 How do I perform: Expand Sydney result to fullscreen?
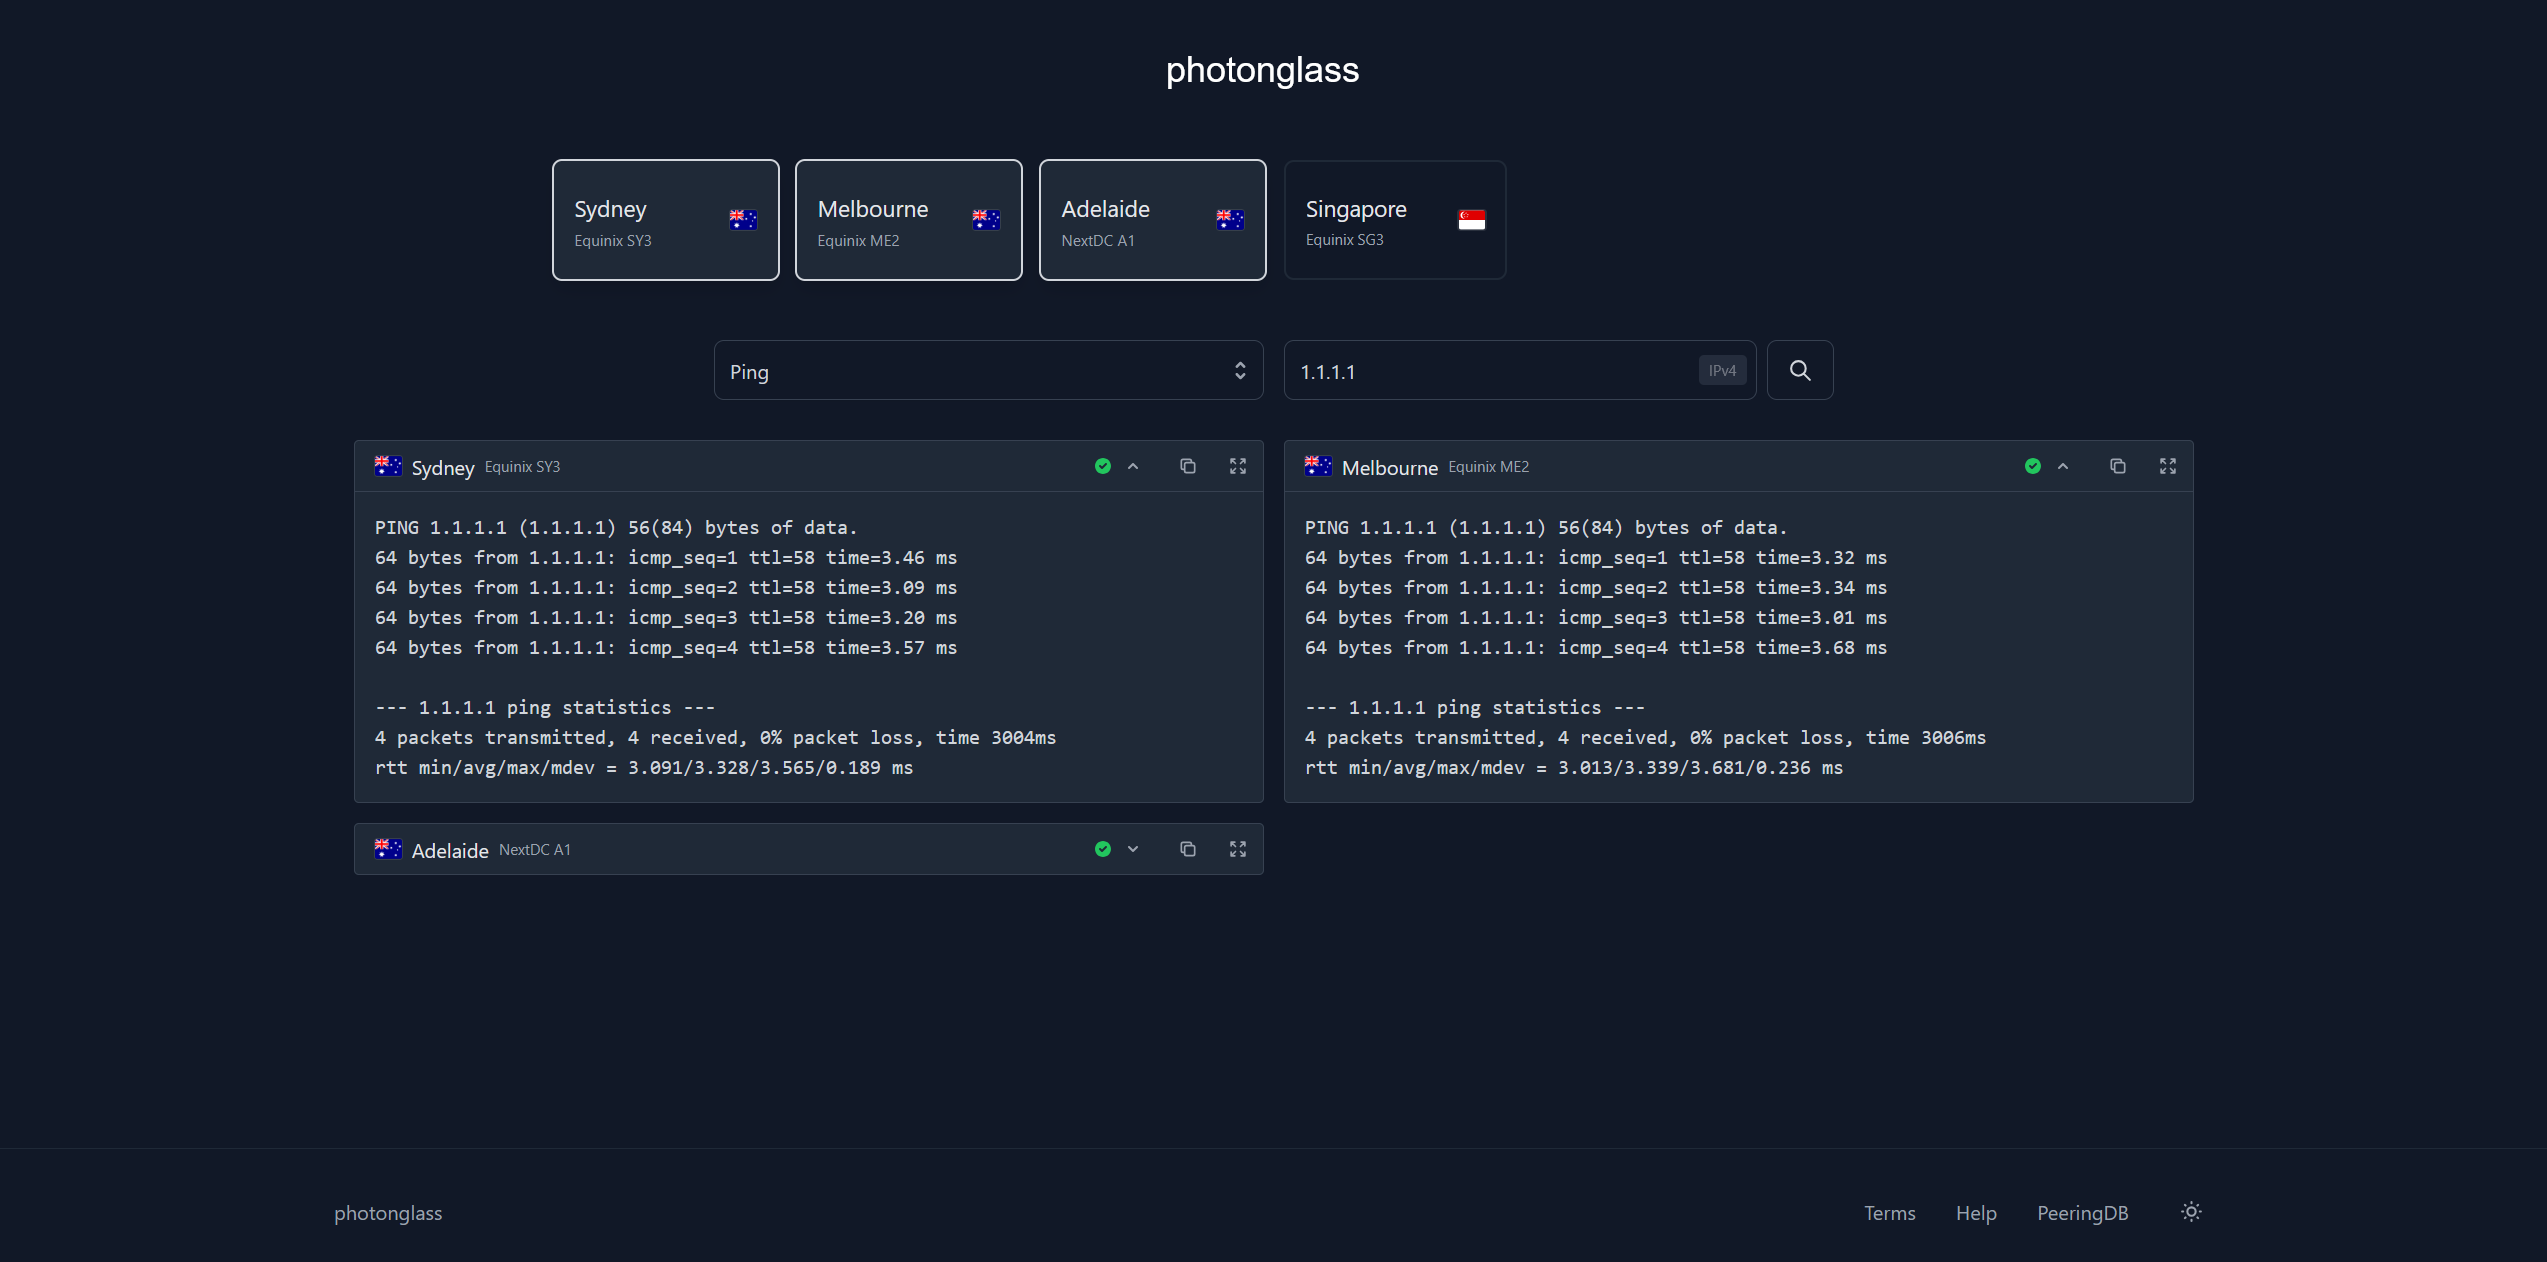1238,466
